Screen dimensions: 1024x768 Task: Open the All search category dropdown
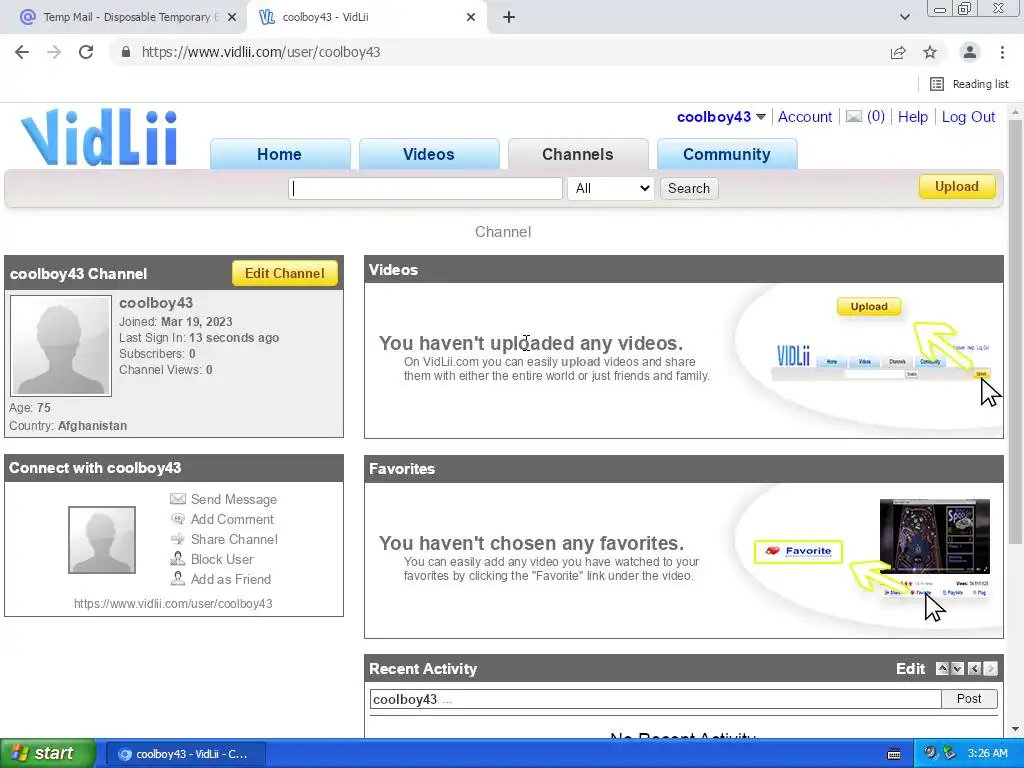pyautogui.click(x=611, y=188)
